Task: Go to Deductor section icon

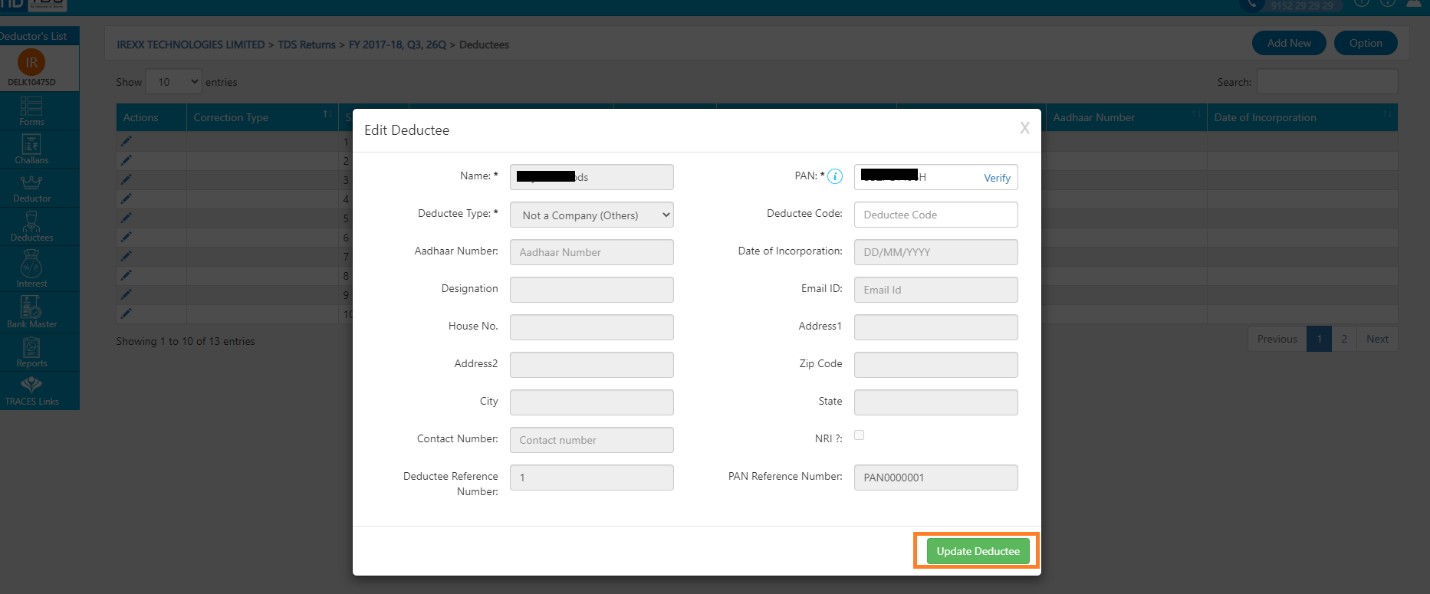Action: tap(32, 189)
